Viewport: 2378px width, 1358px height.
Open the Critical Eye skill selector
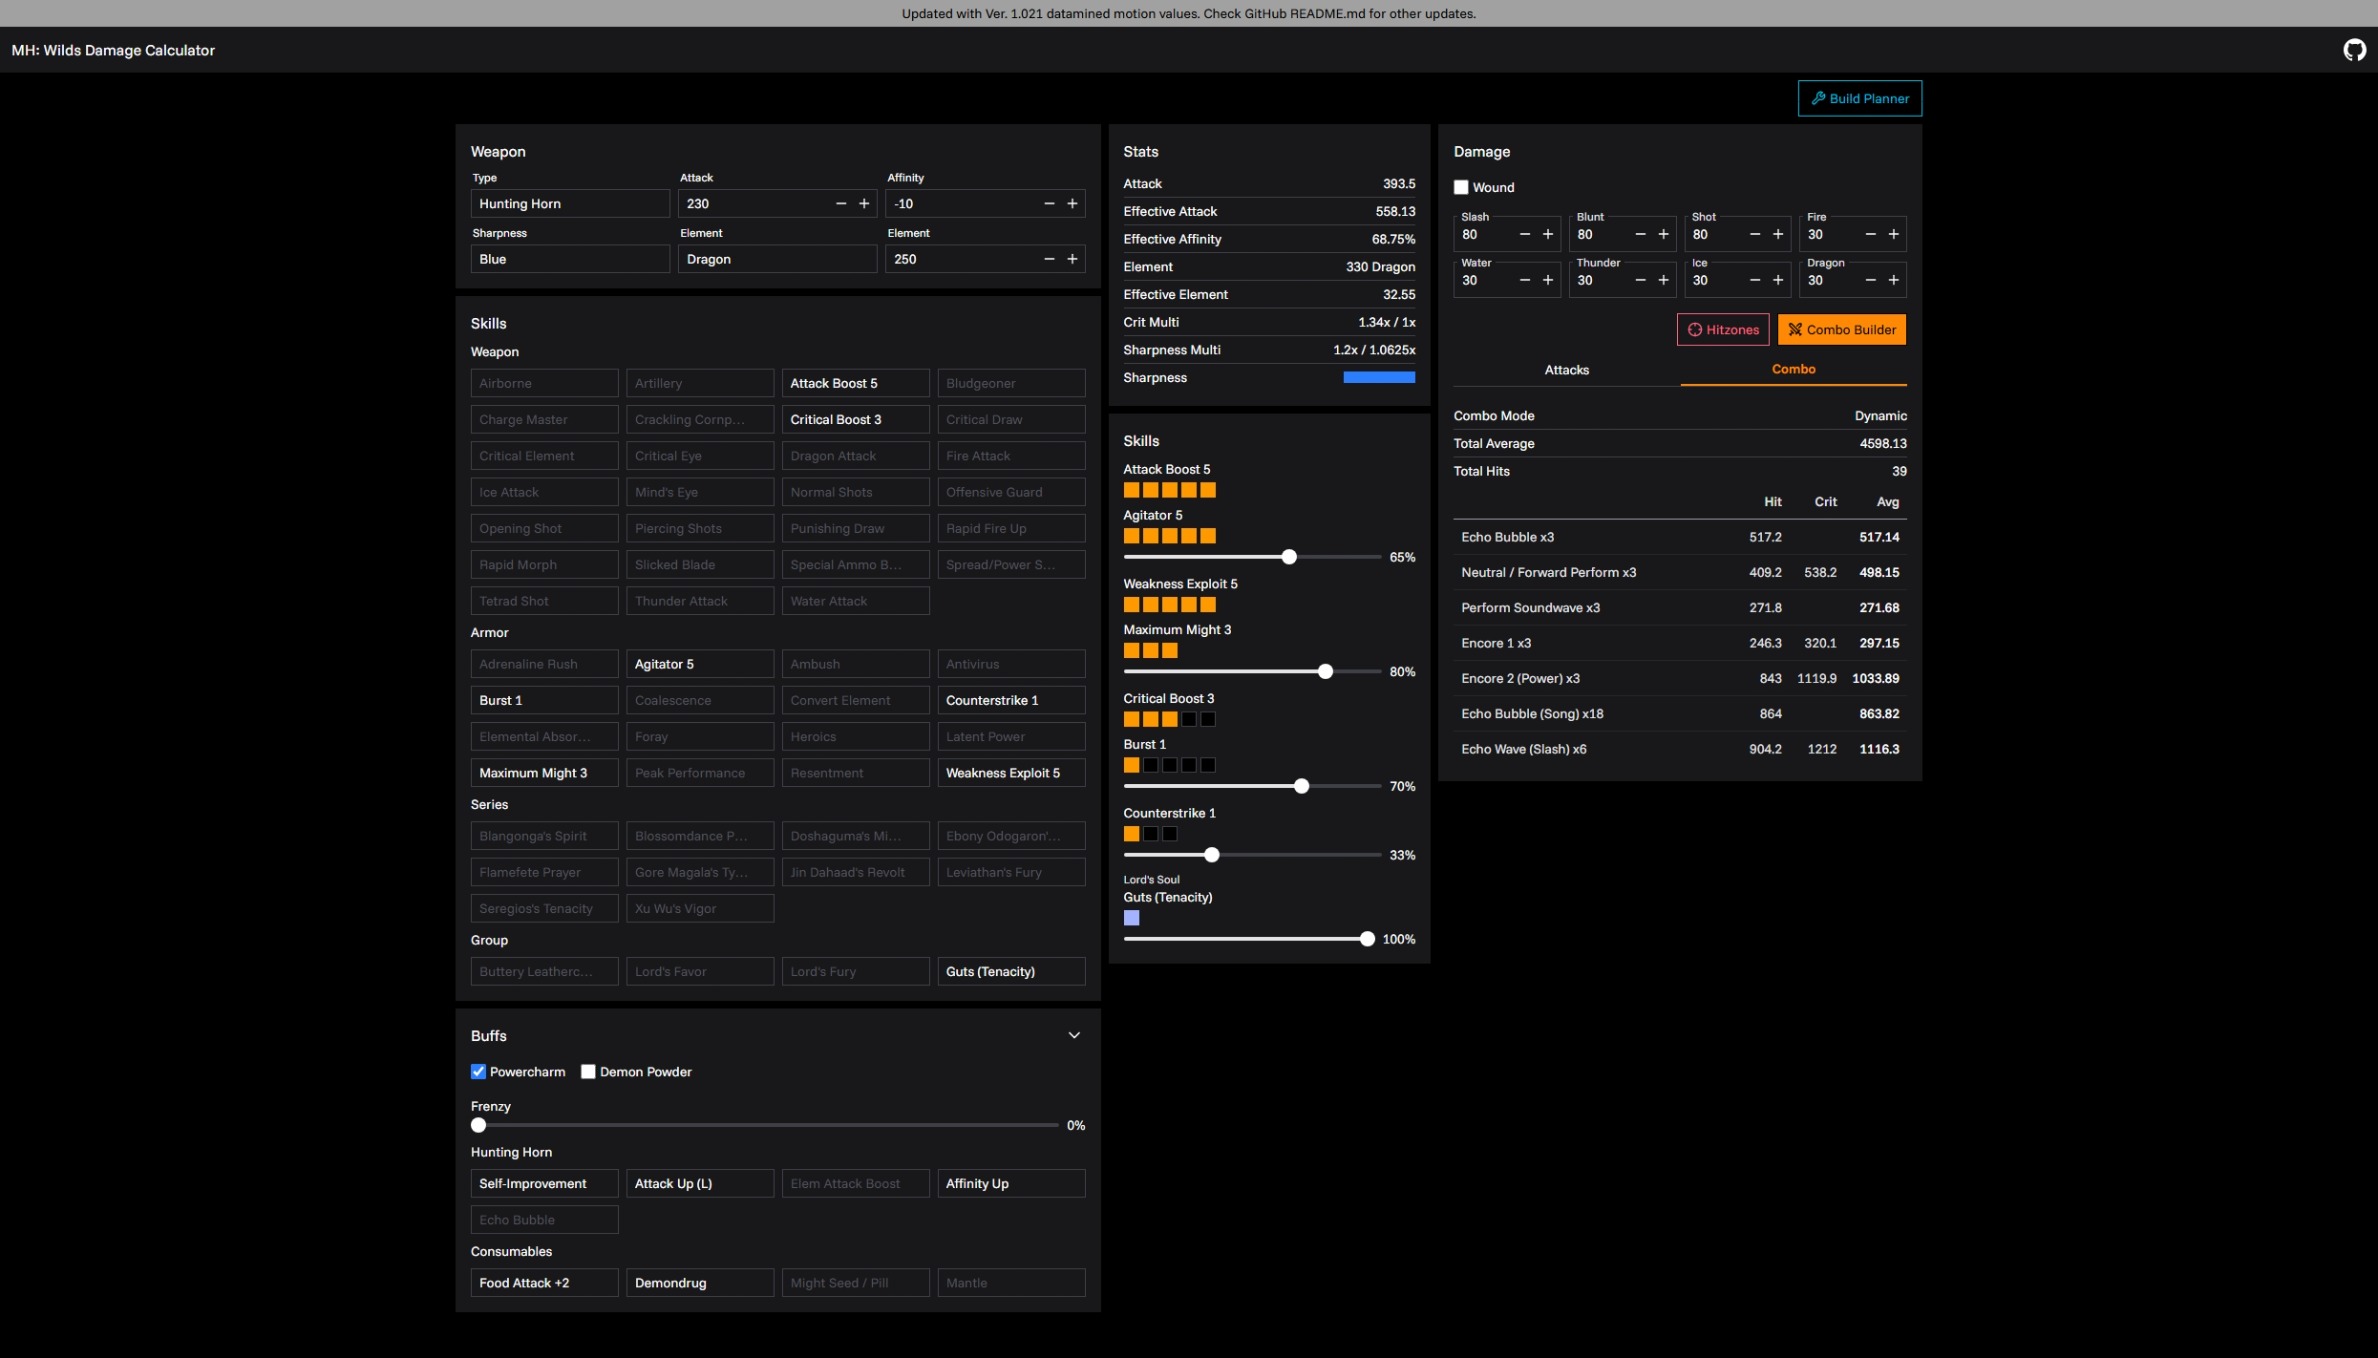click(700, 456)
